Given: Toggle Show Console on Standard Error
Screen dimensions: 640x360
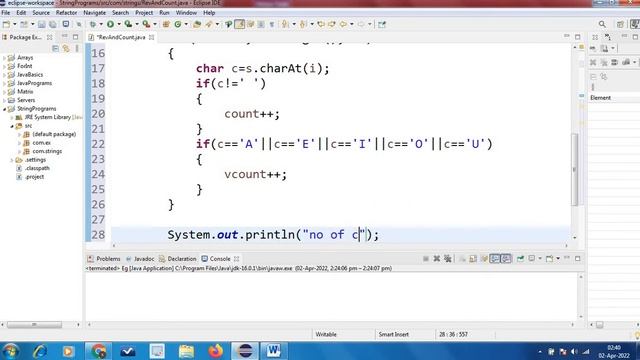Looking at the screenshot, I should point(506,259).
